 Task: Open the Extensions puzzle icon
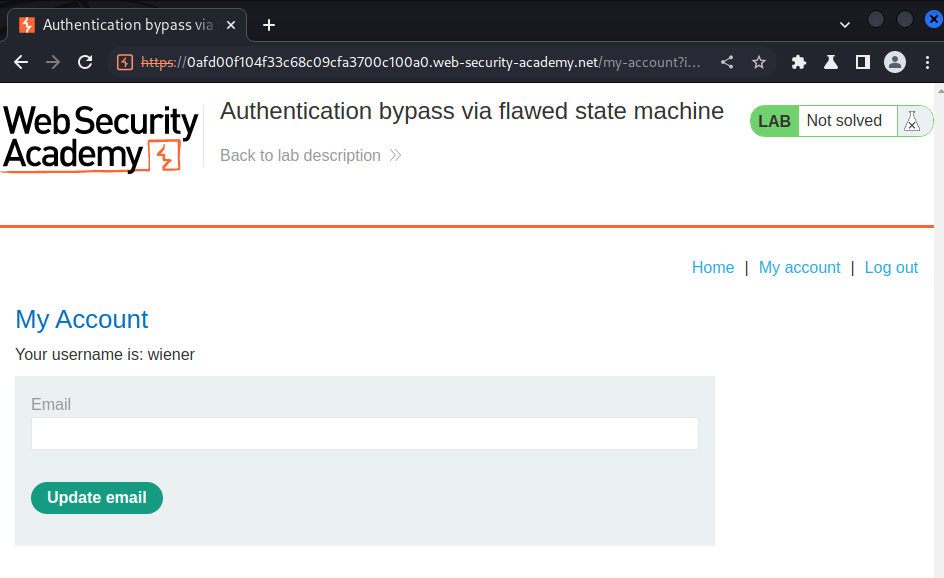(x=799, y=62)
